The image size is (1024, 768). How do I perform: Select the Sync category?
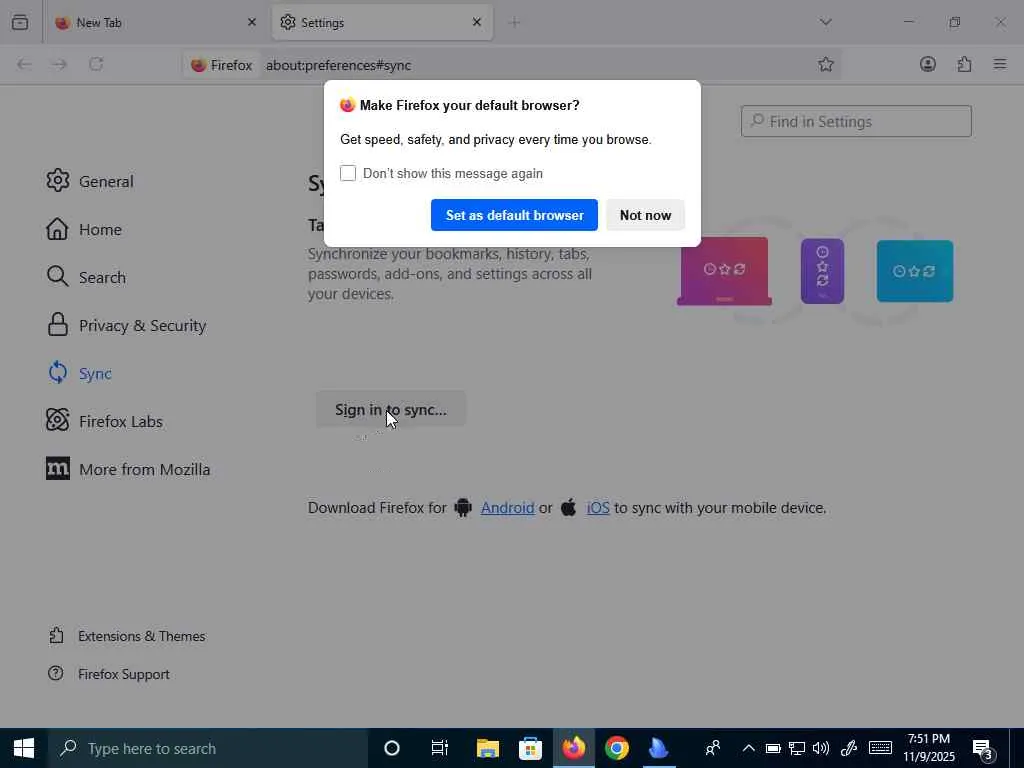pyautogui.click(x=79, y=373)
